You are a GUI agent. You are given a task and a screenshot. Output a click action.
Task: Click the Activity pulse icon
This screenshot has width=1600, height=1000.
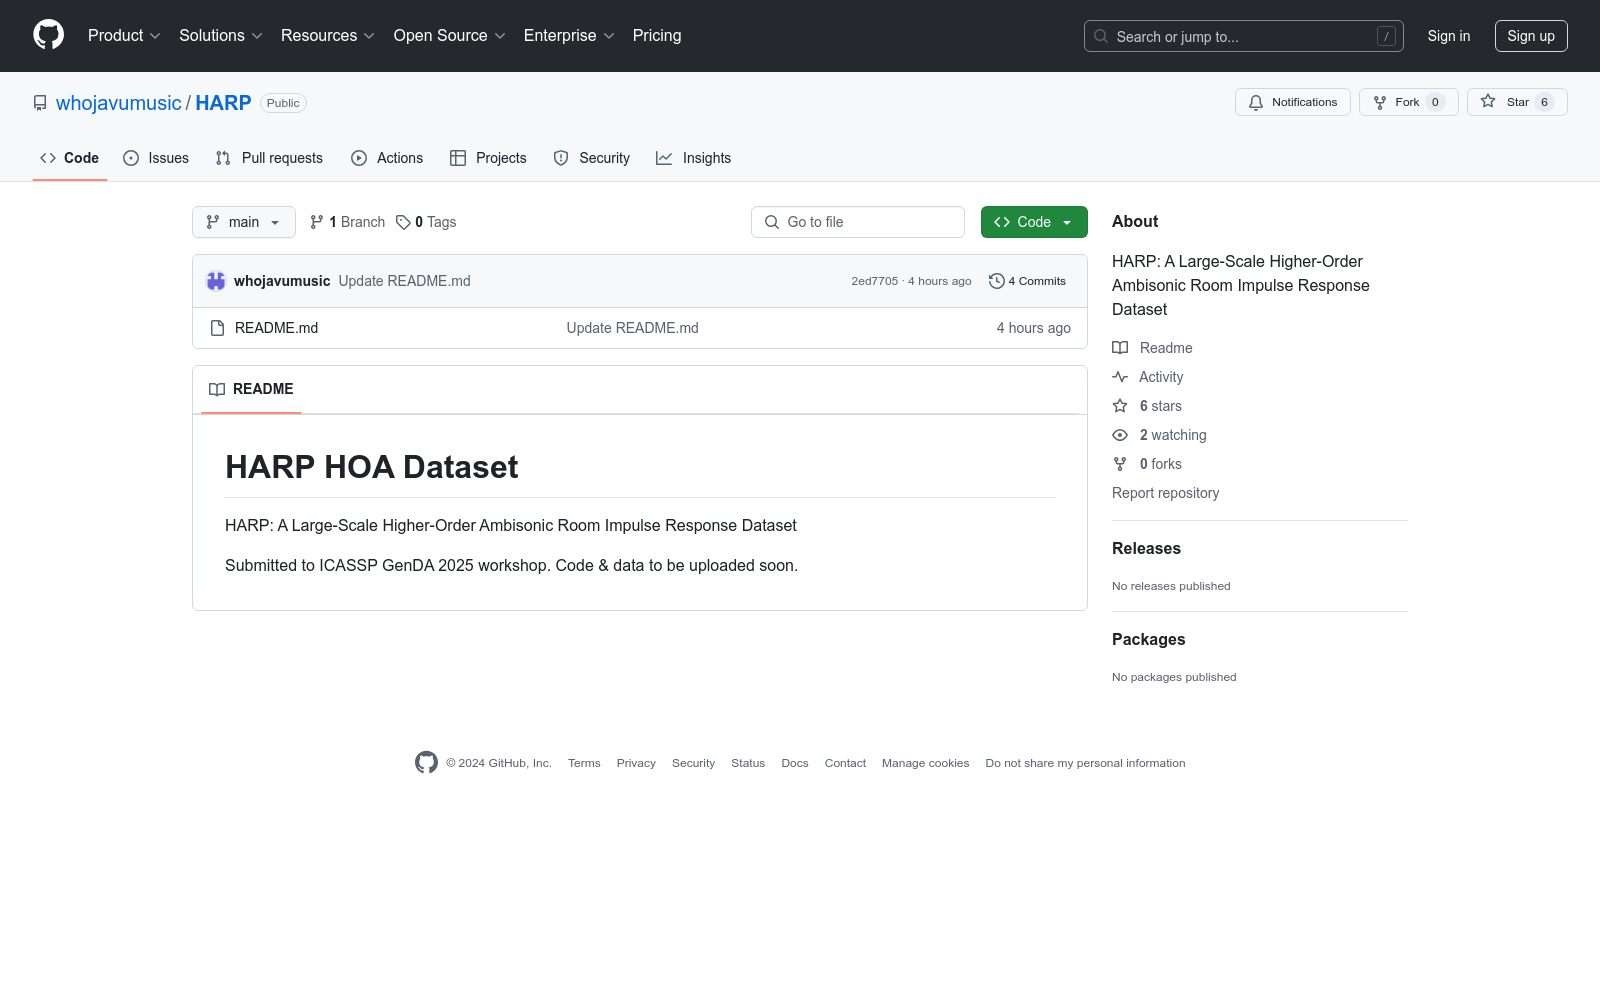1120,377
